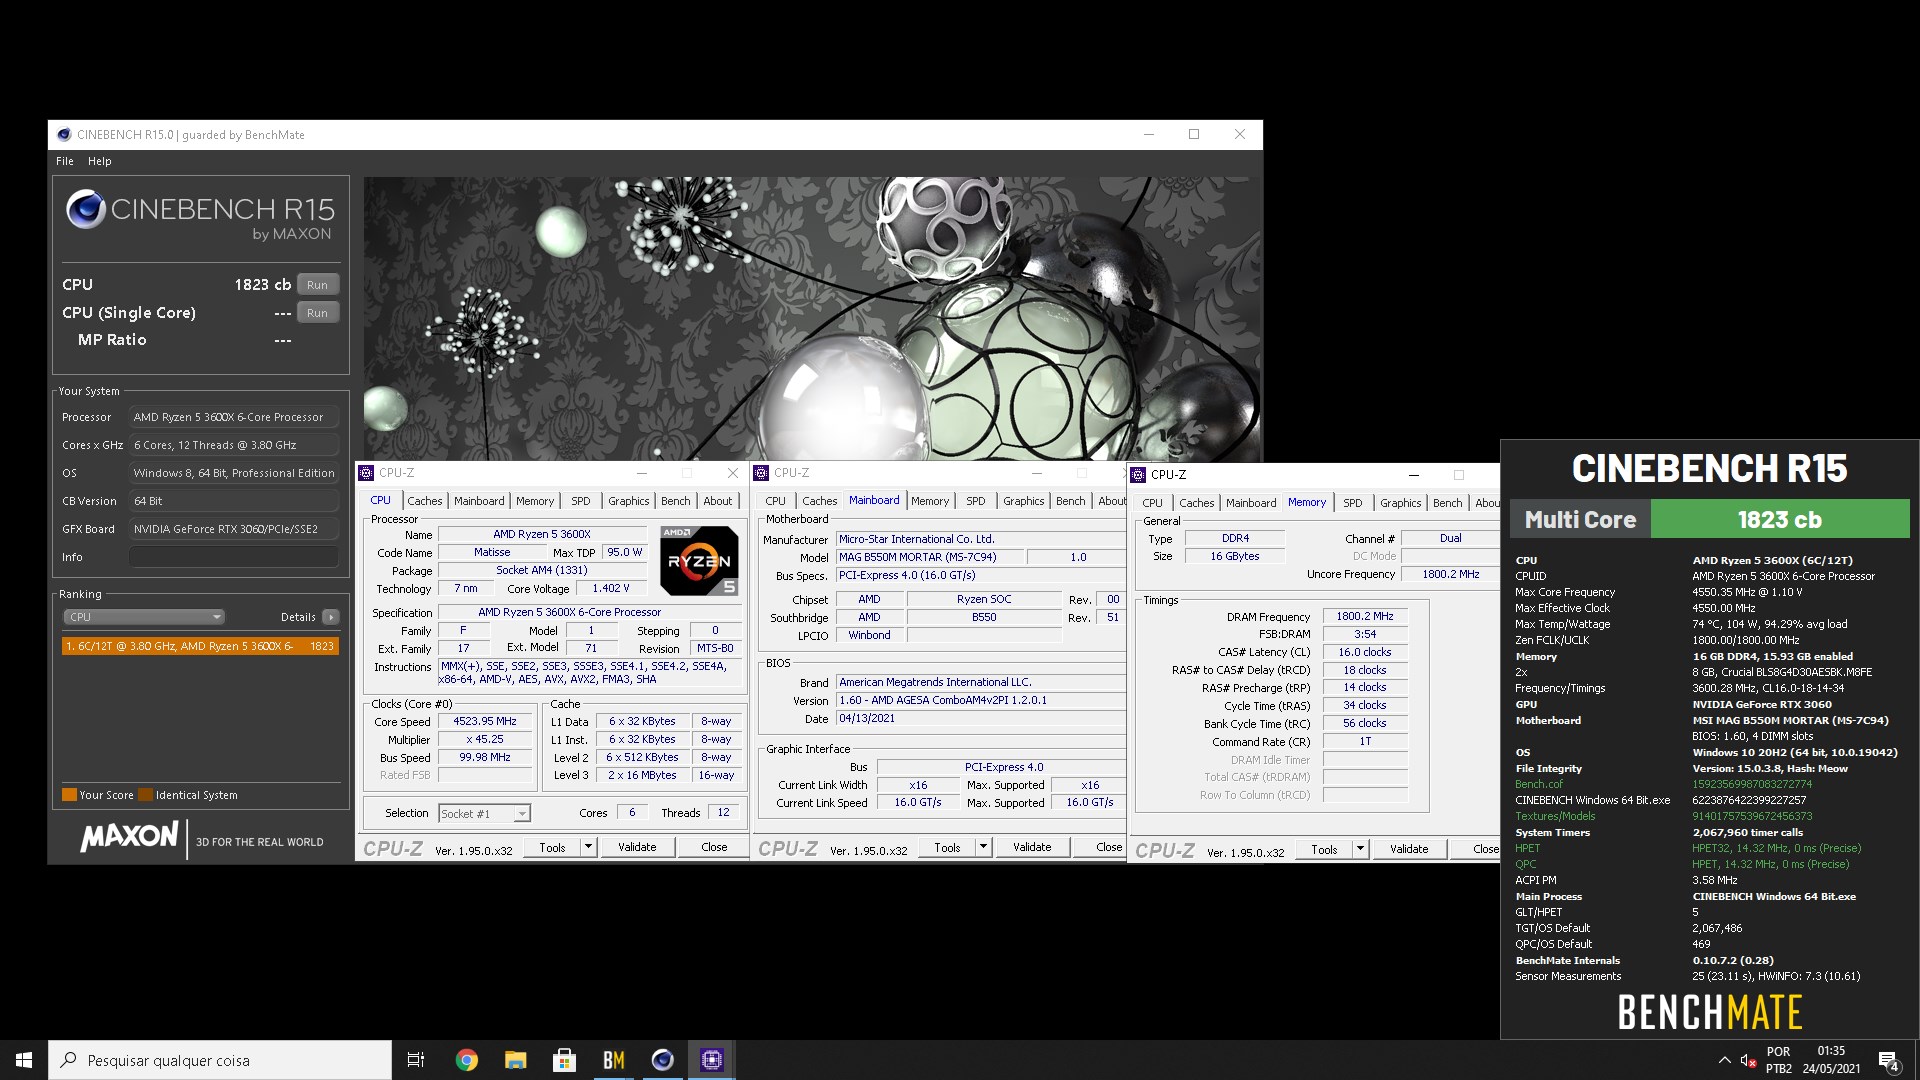Expand Tools dropdown arrow in first CPU-Z
This screenshot has height=1080, width=1920.
pyautogui.click(x=588, y=847)
